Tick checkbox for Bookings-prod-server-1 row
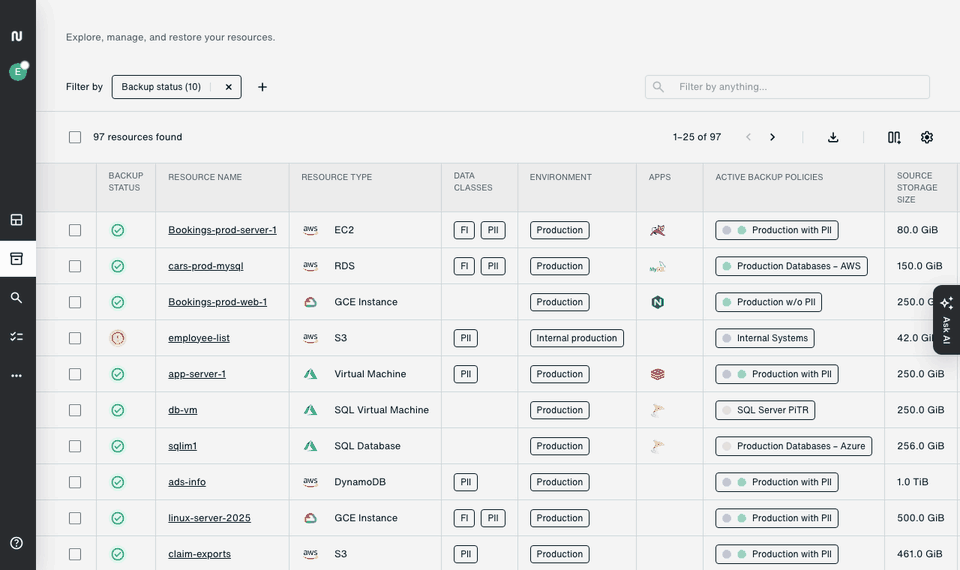Screen dimensions: 960x570 click(x=75, y=230)
